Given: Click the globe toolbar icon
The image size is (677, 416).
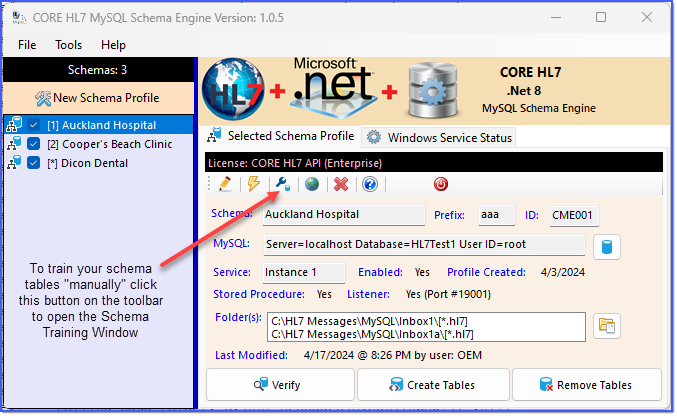Looking at the screenshot, I should pos(312,184).
